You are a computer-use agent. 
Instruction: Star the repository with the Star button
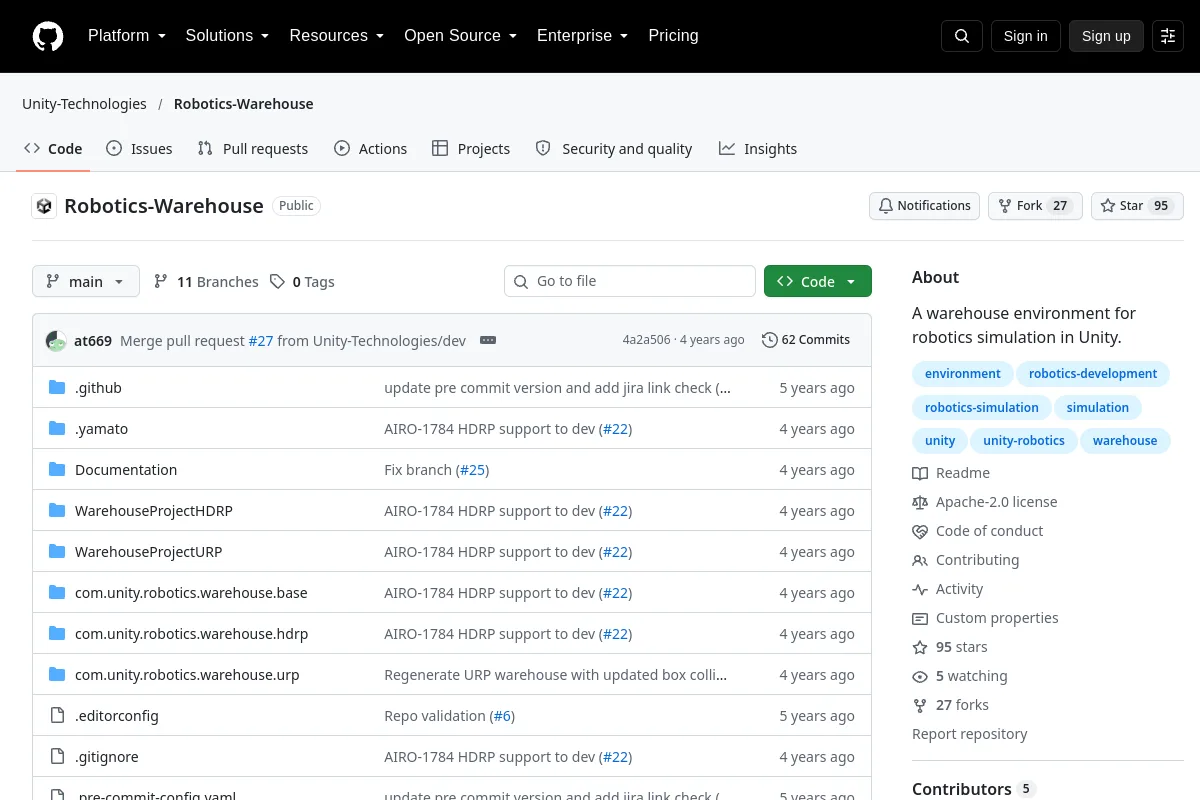tap(1137, 206)
